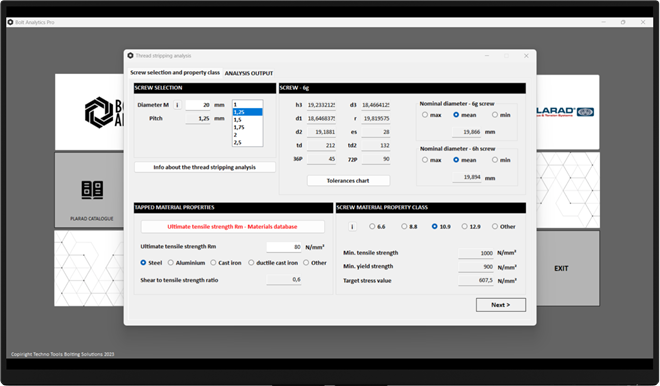Open the Tolerances chart
The height and width of the screenshot is (386, 660).
click(x=348, y=181)
